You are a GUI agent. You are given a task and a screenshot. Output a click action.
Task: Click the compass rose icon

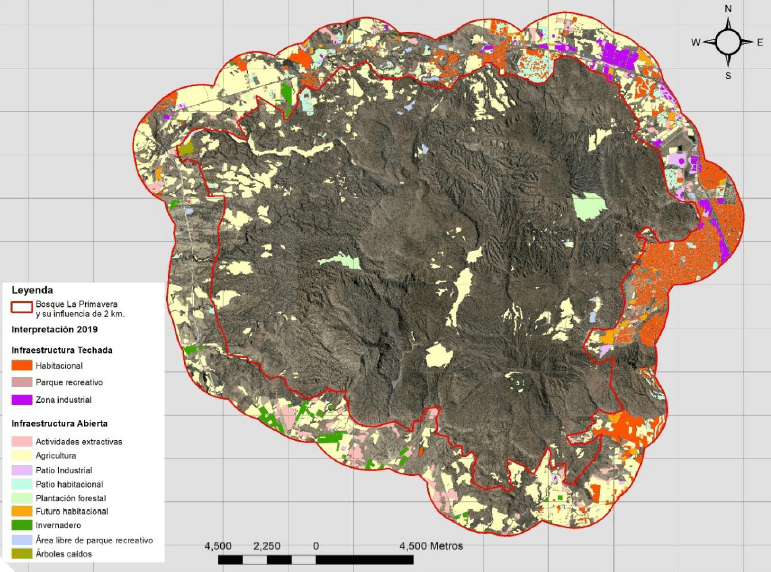[728, 41]
